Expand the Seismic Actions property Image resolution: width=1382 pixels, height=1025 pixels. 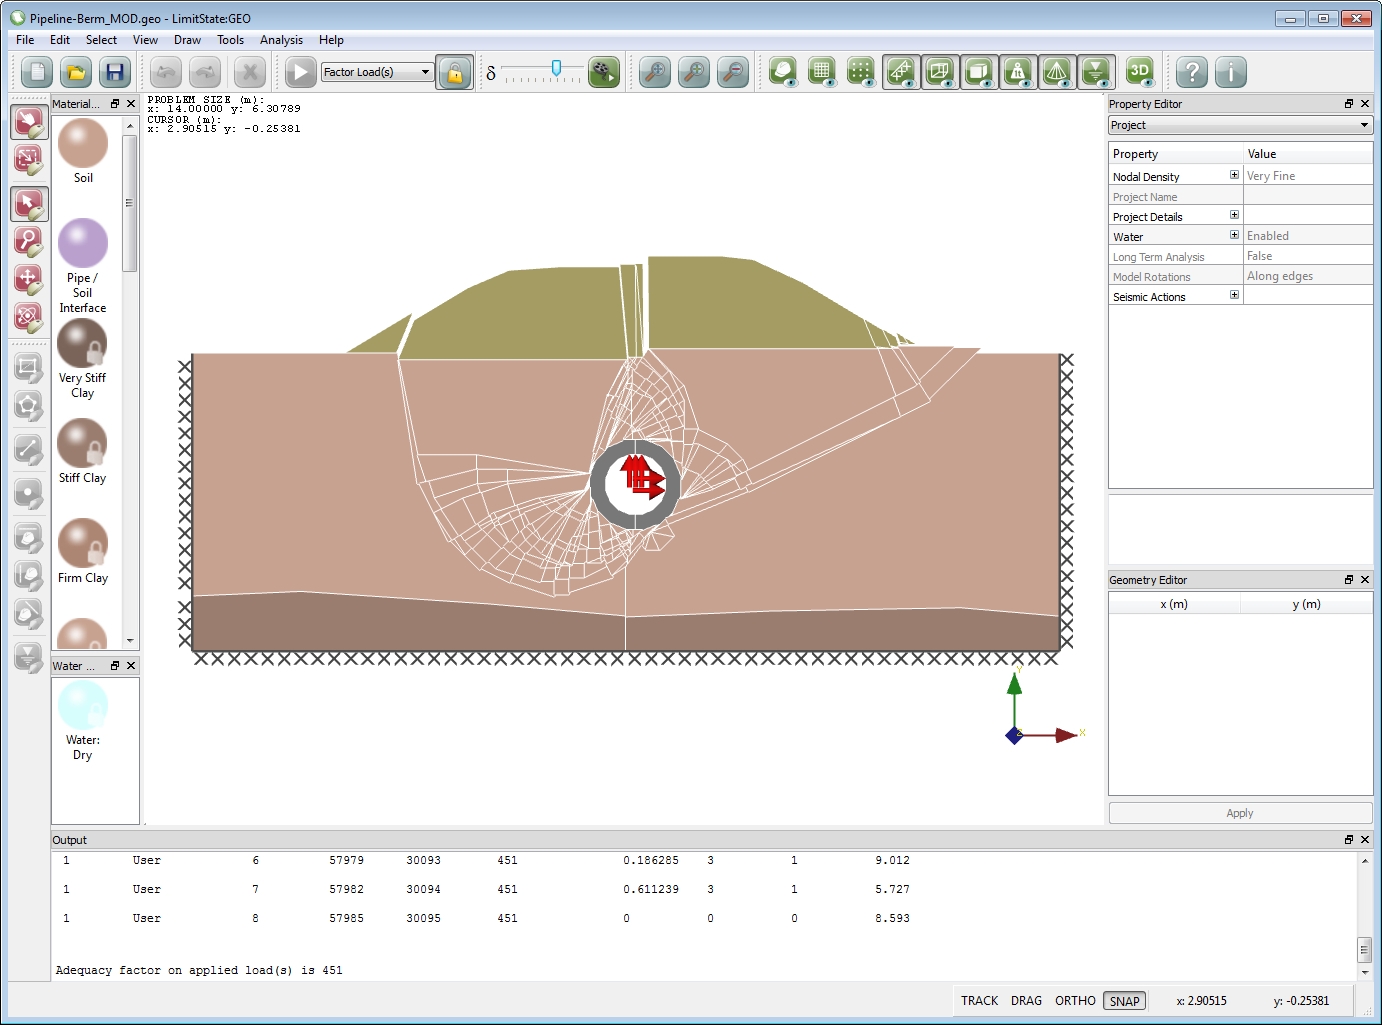click(1234, 295)
